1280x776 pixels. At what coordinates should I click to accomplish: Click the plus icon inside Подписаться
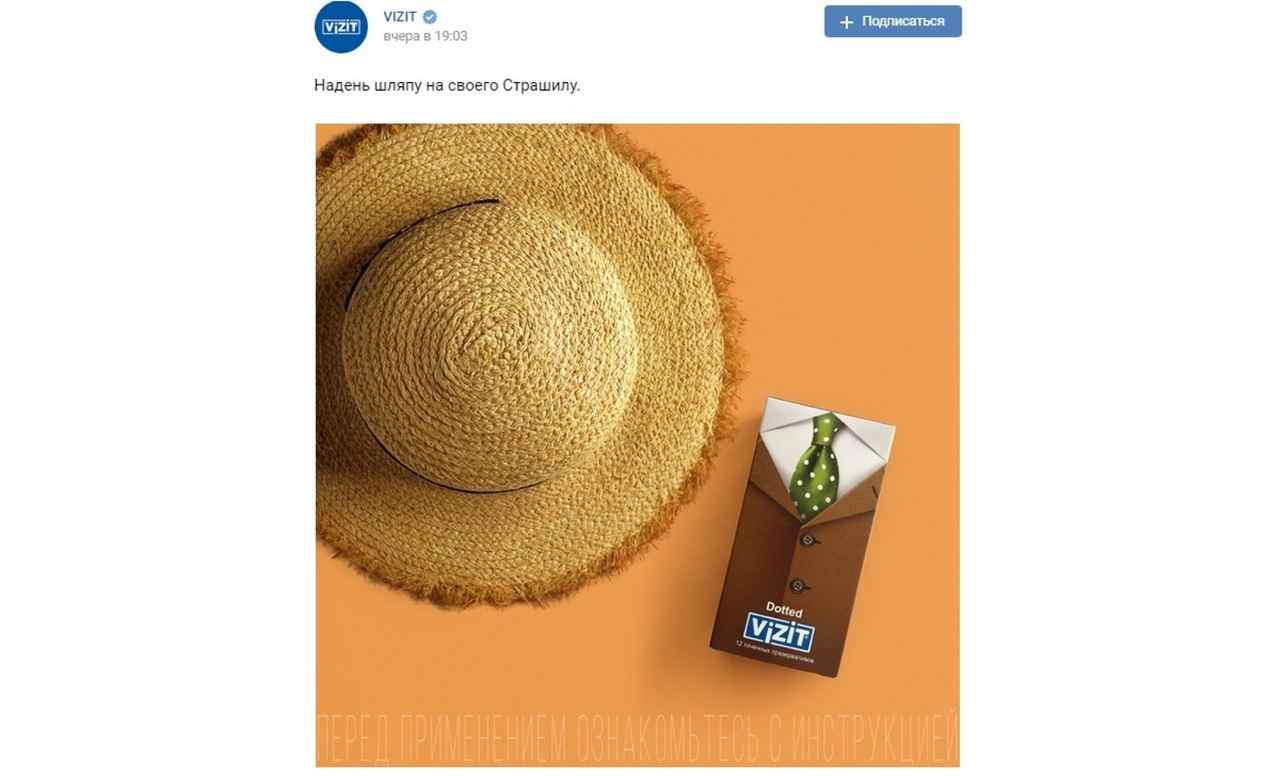pos(847,21)
